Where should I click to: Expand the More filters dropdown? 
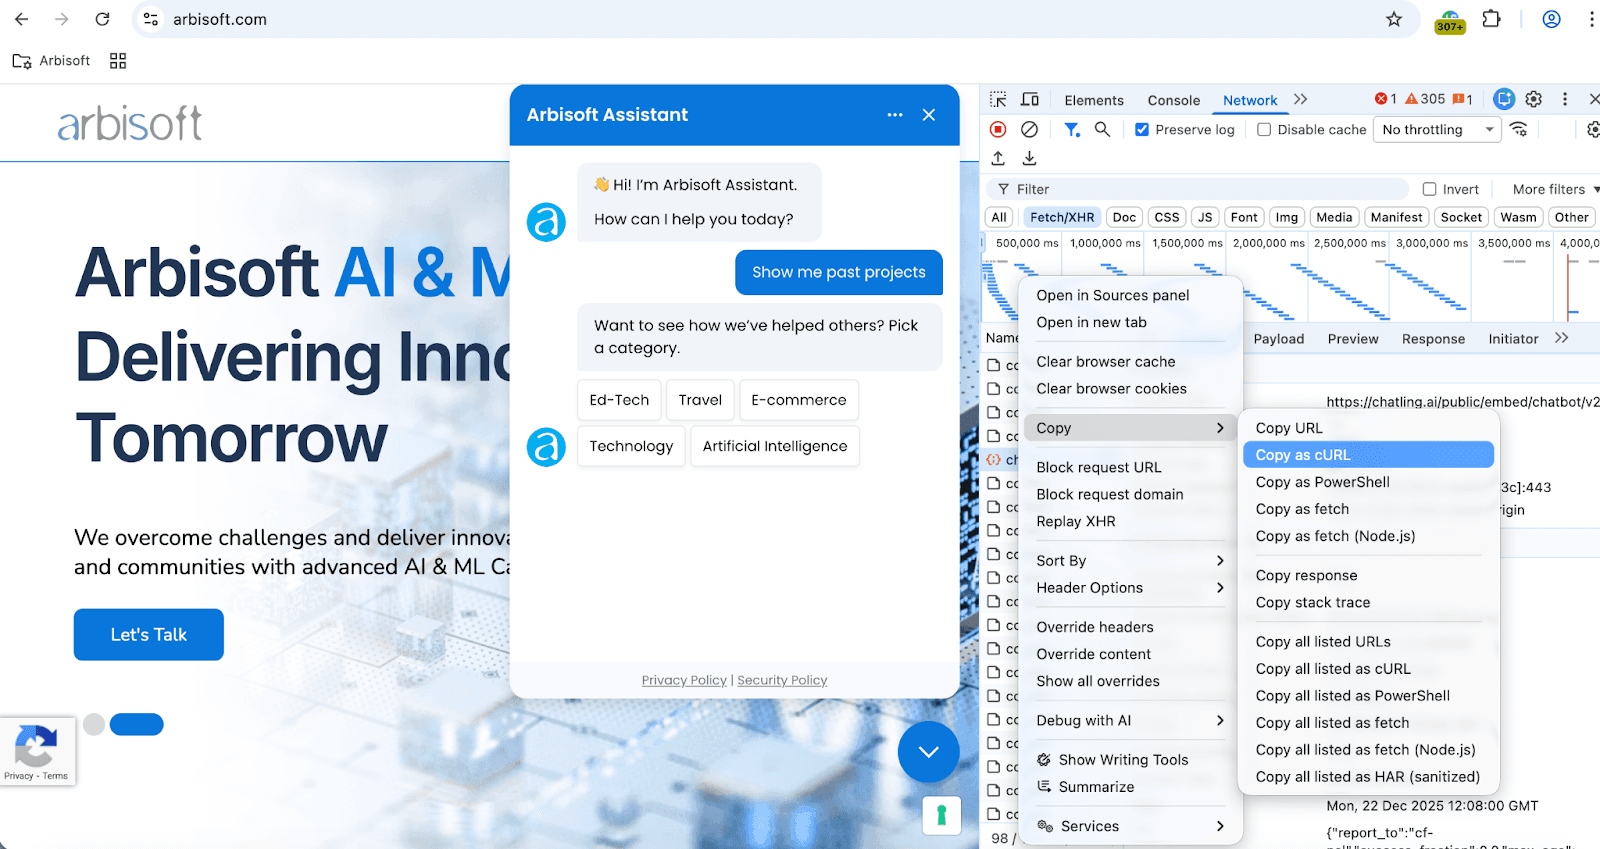point(1554,189)
